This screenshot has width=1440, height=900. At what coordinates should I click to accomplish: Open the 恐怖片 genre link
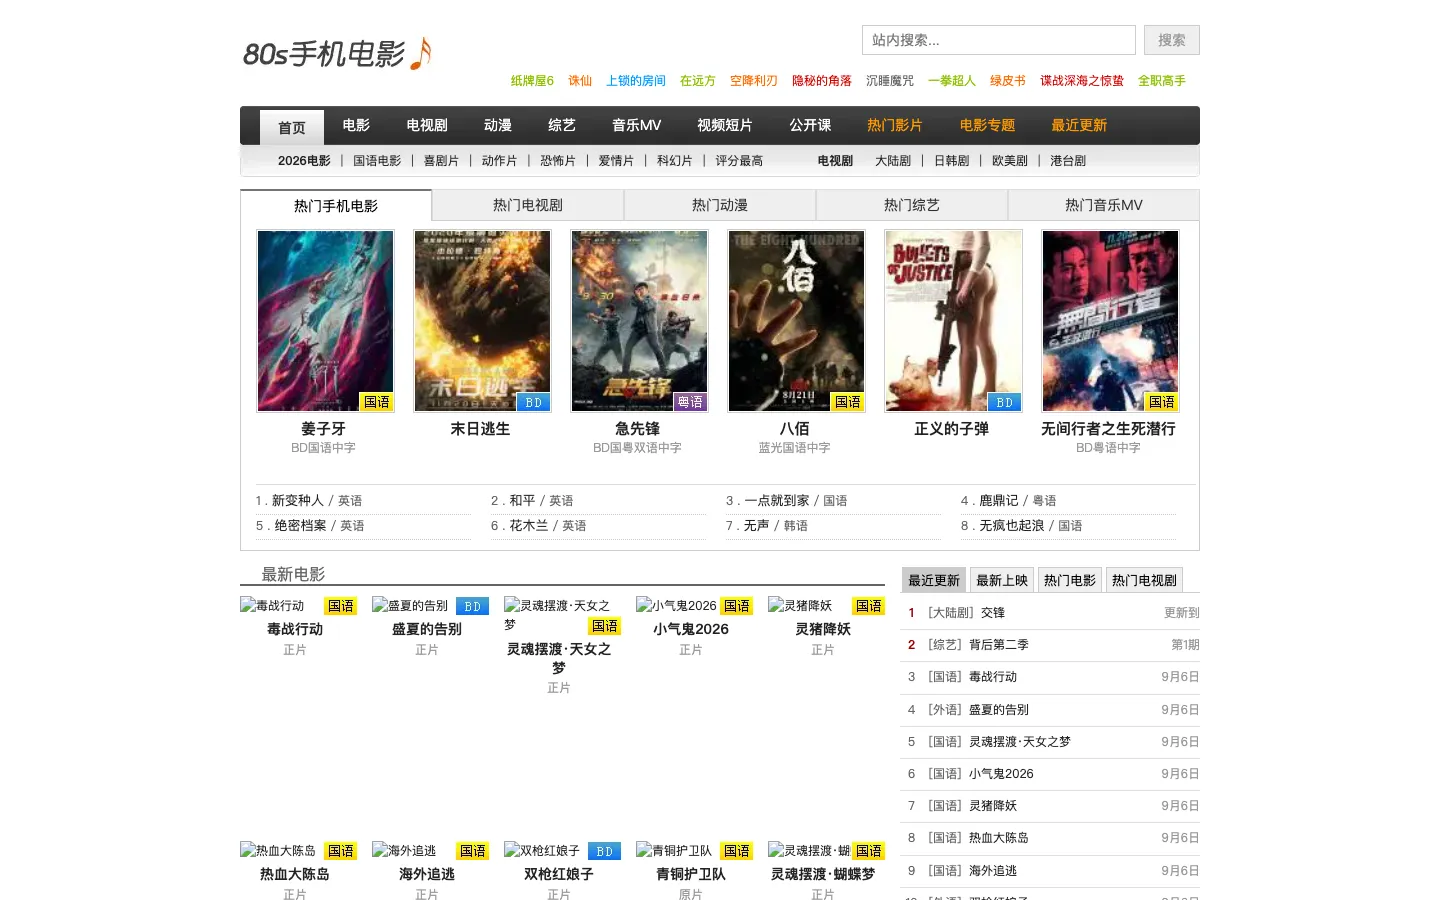pos(558,160)
